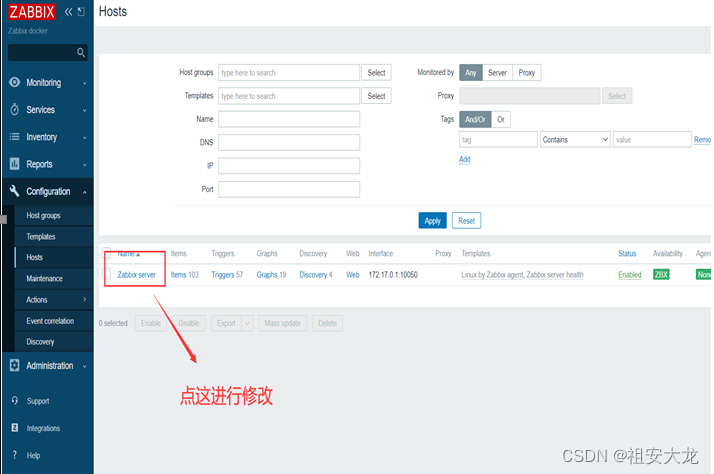
Task: Open Templates in Configuration
Action: [x=41, y=237]
